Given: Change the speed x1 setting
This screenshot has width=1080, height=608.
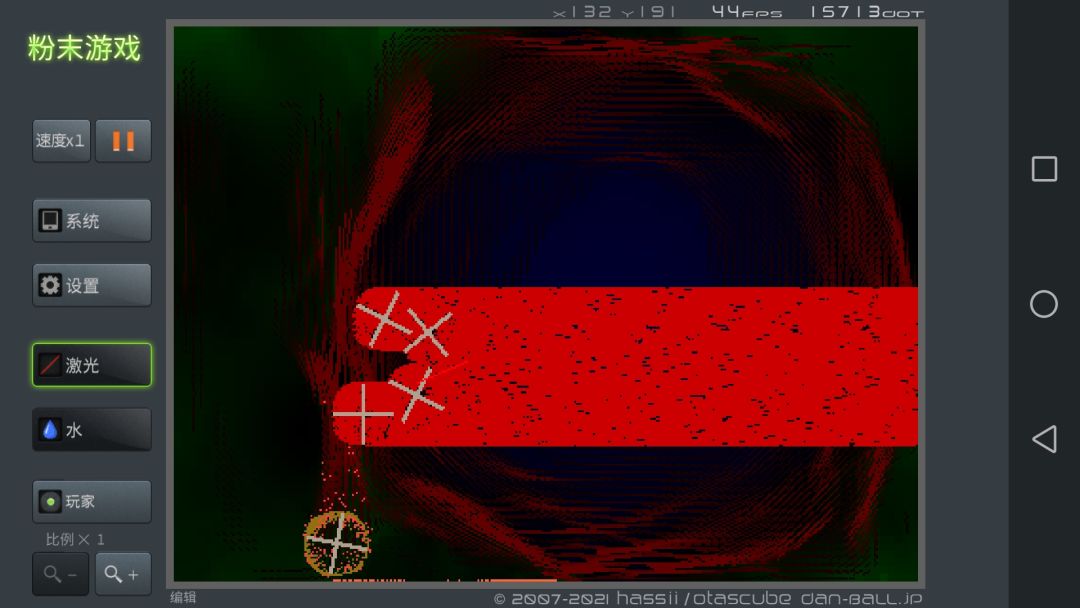Looking at the screenshot, I should pyautogui.click(x=61, y=141).
